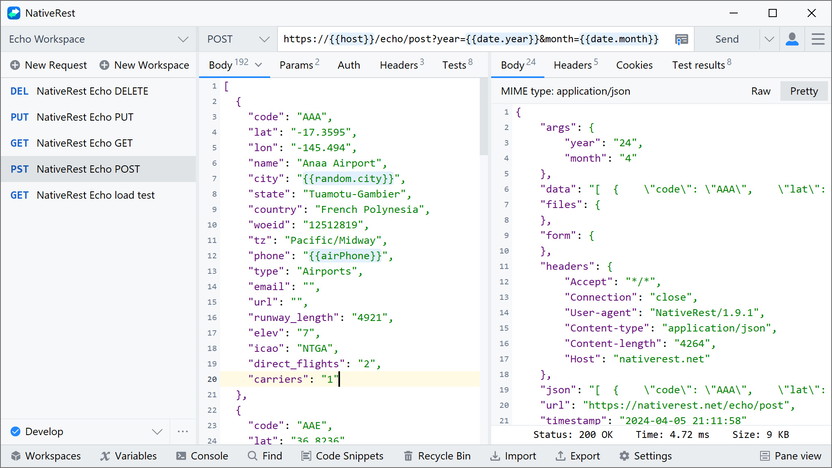This screenshot has height=468, width=832.
Task: Switch response to Raw view
Action: pos(760,91)
